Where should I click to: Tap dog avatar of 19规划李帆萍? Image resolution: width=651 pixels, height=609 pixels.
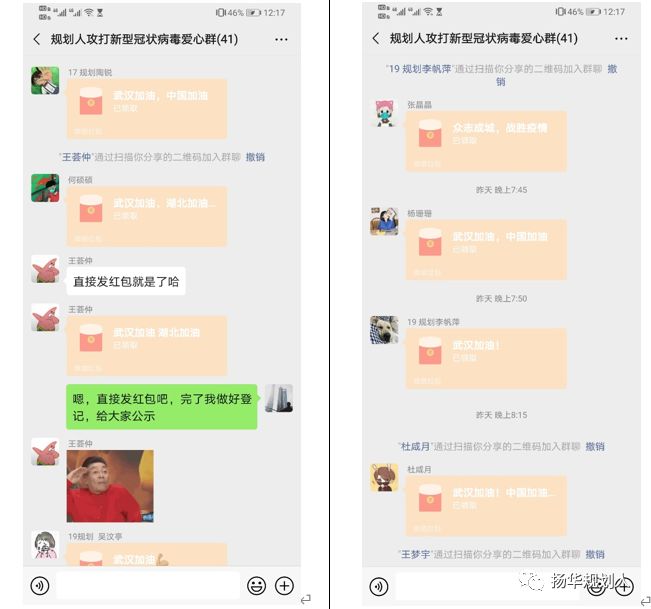point(384,330)
